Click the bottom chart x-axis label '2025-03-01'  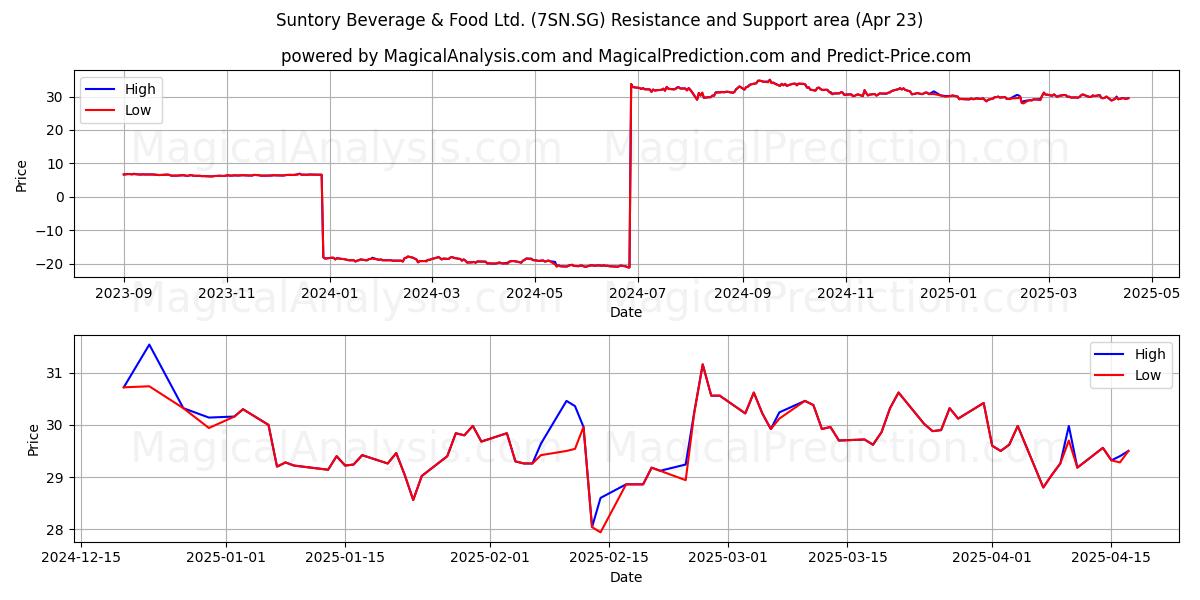pos(728,558)
